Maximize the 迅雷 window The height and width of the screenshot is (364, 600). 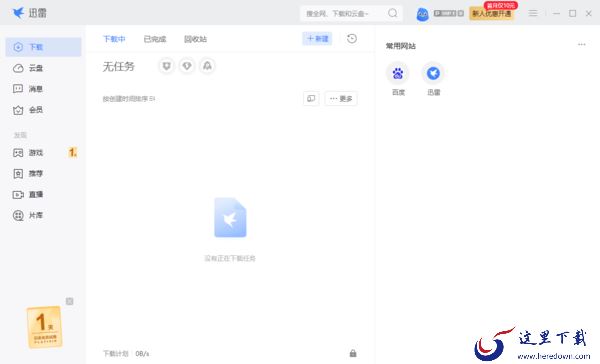pyautogui.click(x=572, y=13)
